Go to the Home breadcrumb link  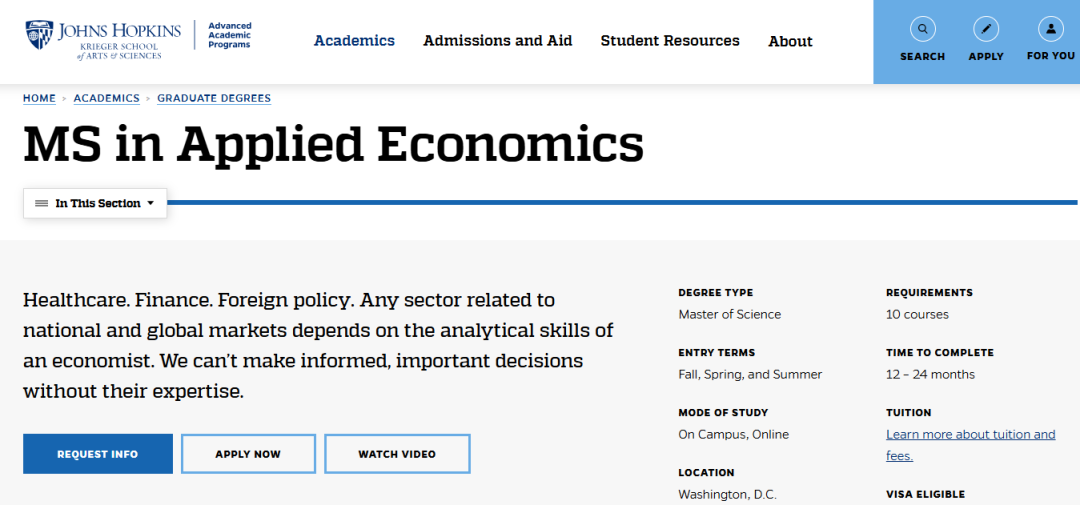click(x=39, y=99)
